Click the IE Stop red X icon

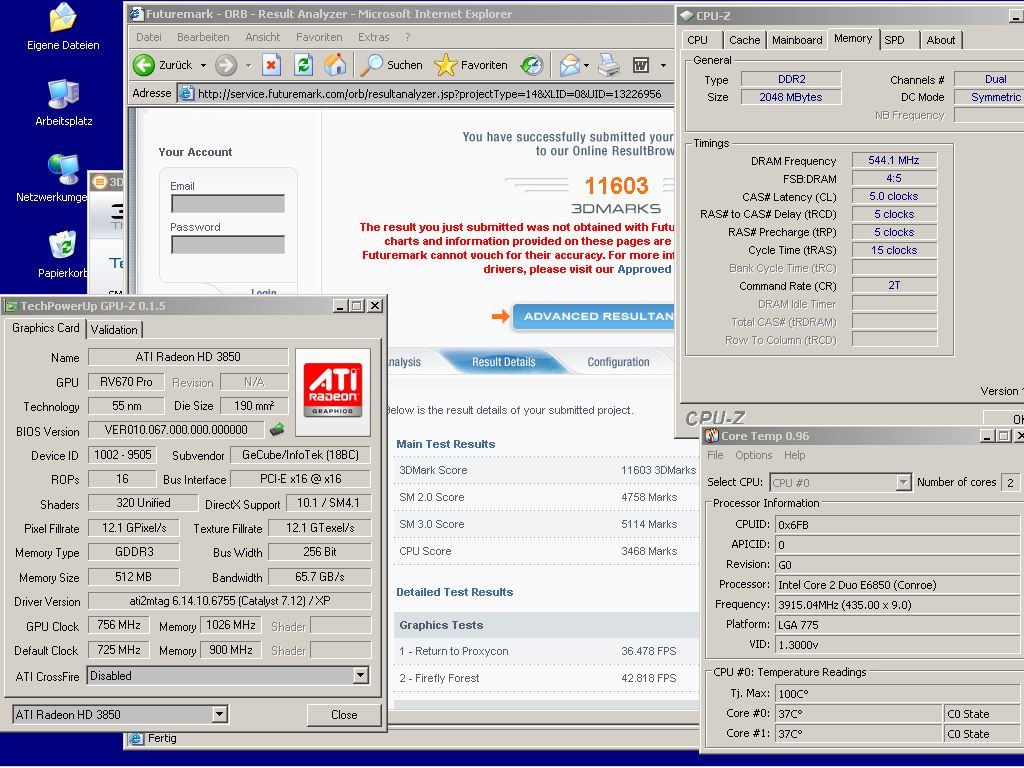click(271, 65)
